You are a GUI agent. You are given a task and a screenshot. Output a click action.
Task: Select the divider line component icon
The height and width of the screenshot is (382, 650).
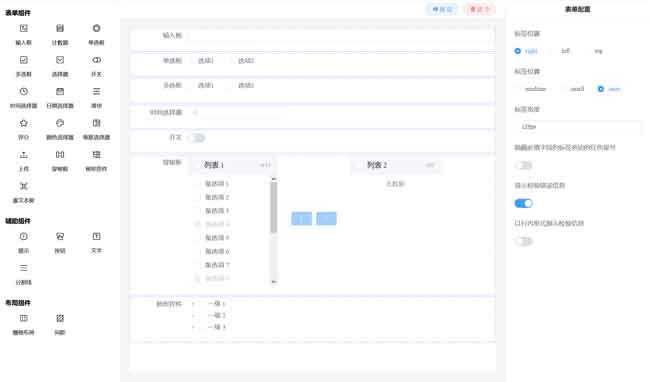click(x=24, y=268)
